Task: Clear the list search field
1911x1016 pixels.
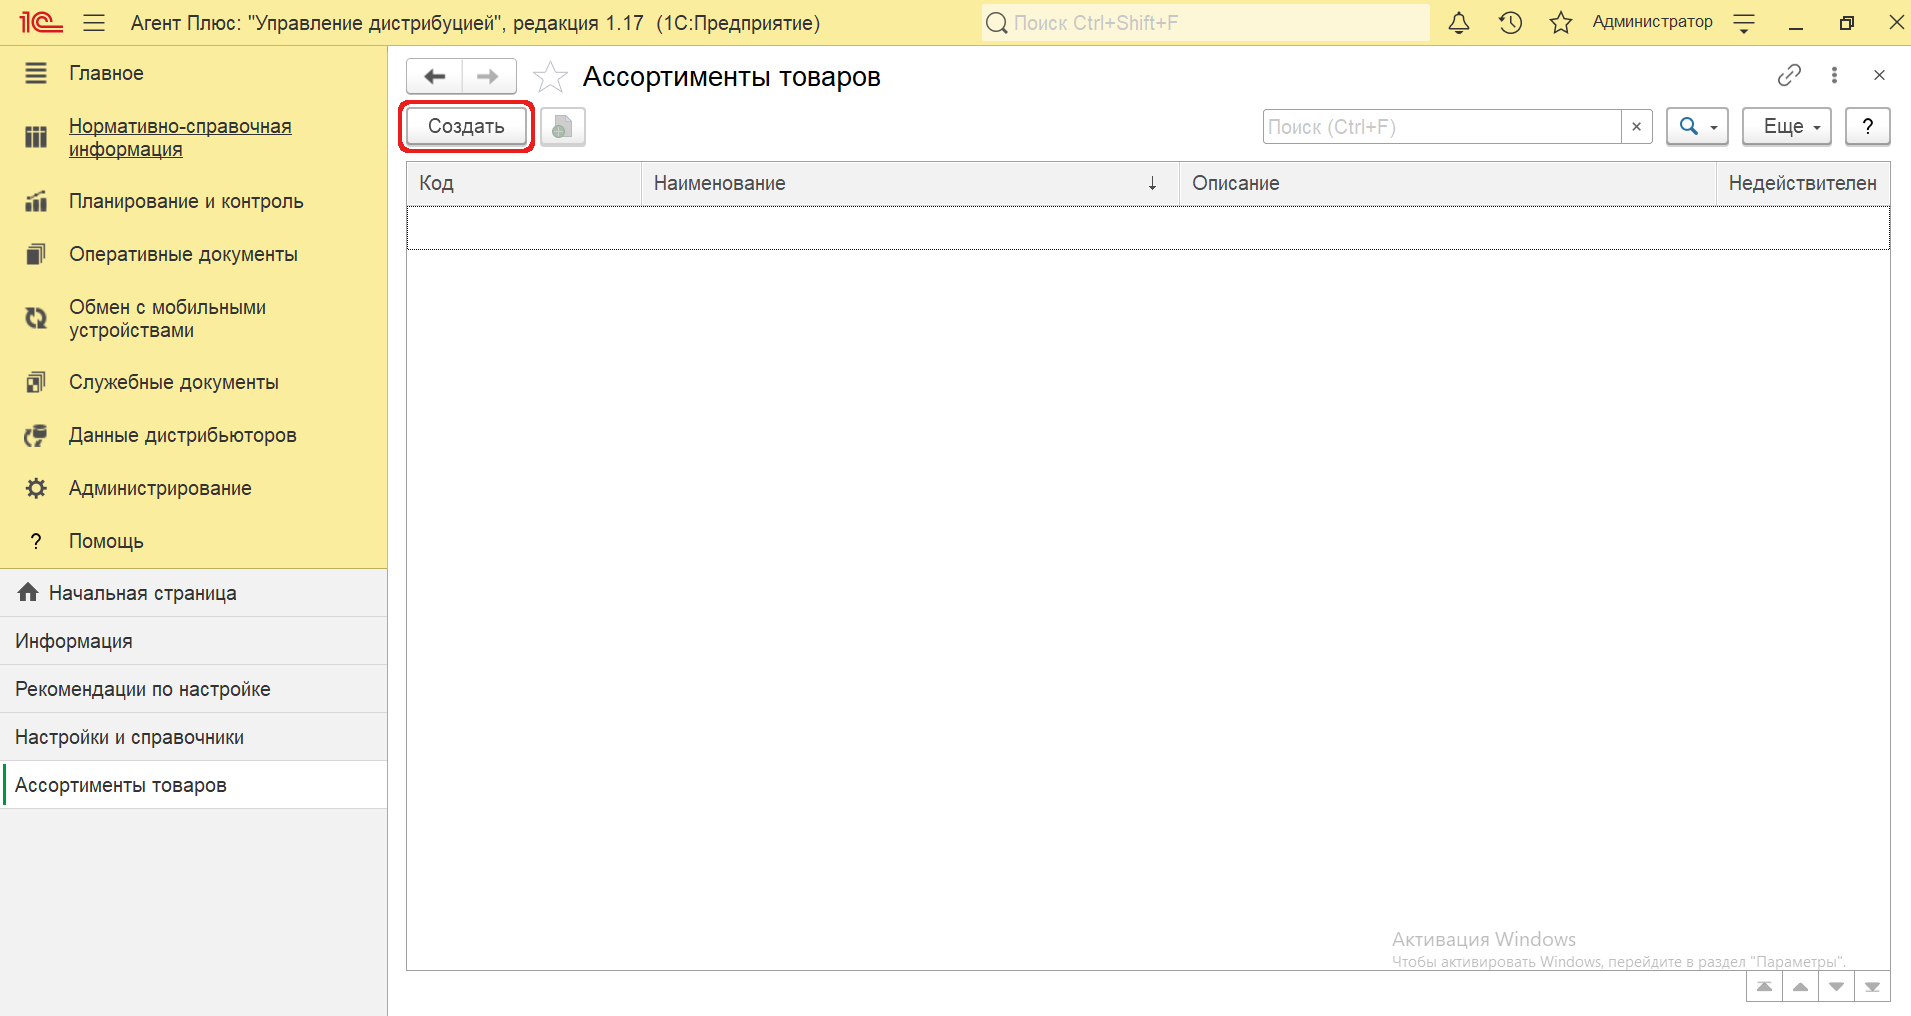Action: (1636, 127)
